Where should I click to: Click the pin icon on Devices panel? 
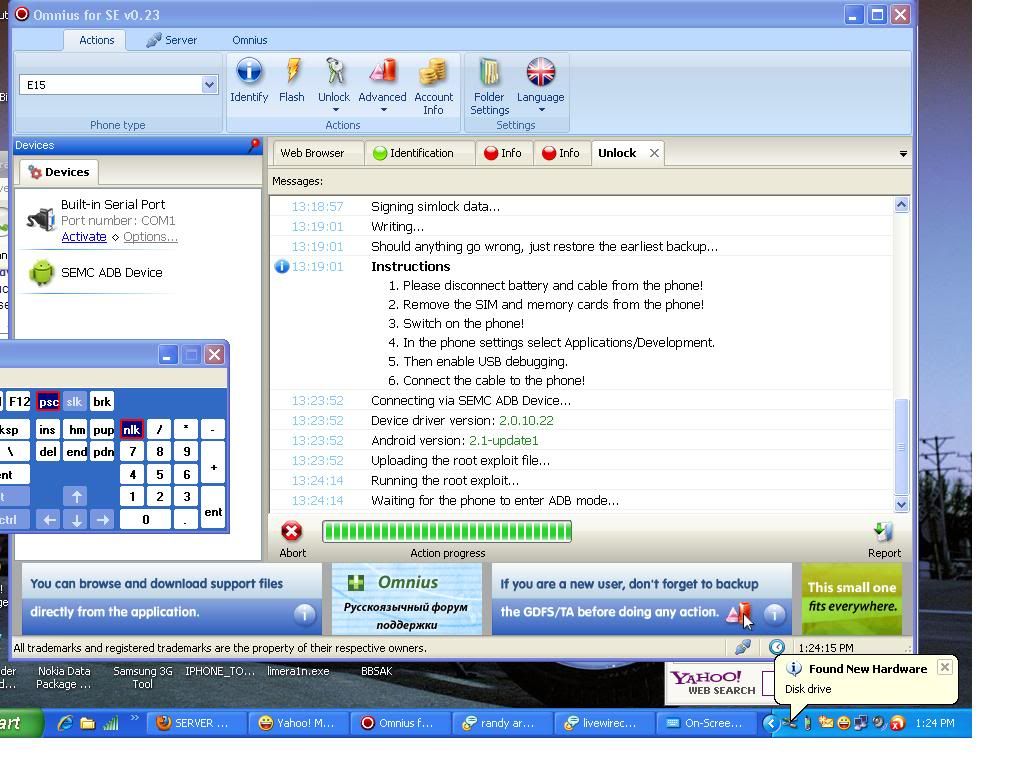click(254, 146)
